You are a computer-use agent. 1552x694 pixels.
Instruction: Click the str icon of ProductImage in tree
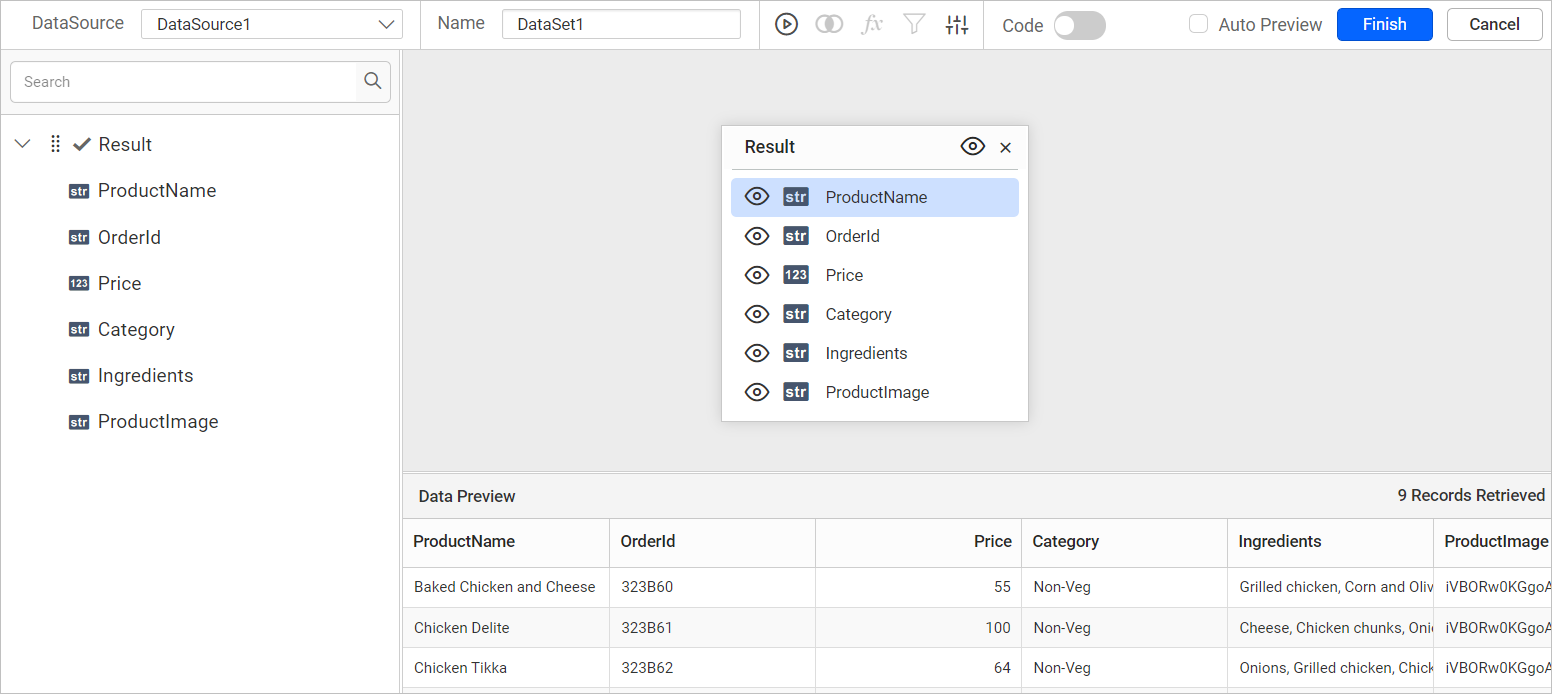(79, 422)
